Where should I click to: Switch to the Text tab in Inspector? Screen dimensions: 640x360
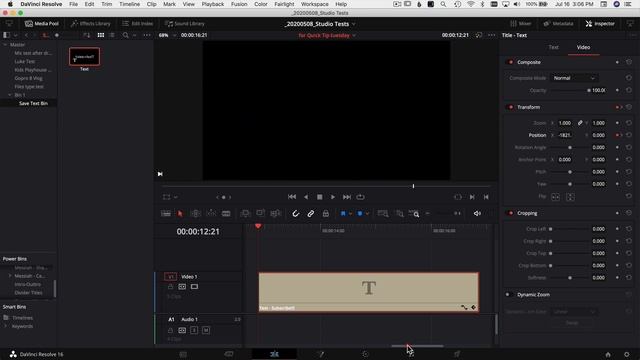553,47
